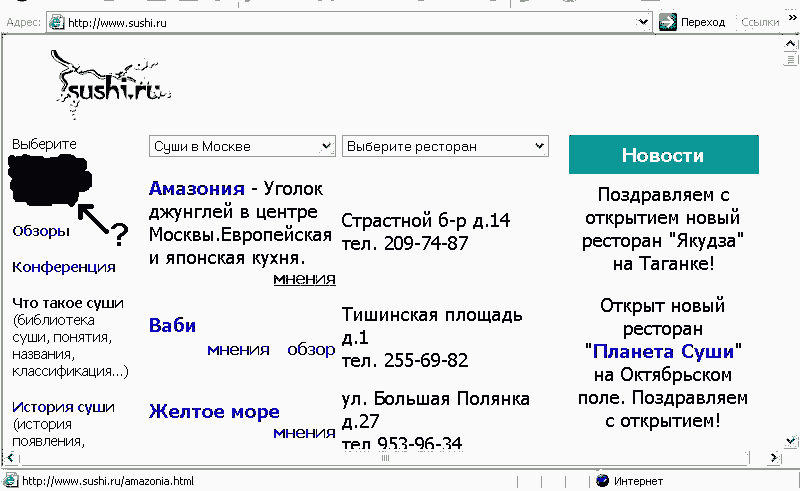The image size is (800, 491).
Task: Click the Internet zone globe icon in status bar
Action: click(602, 481)
